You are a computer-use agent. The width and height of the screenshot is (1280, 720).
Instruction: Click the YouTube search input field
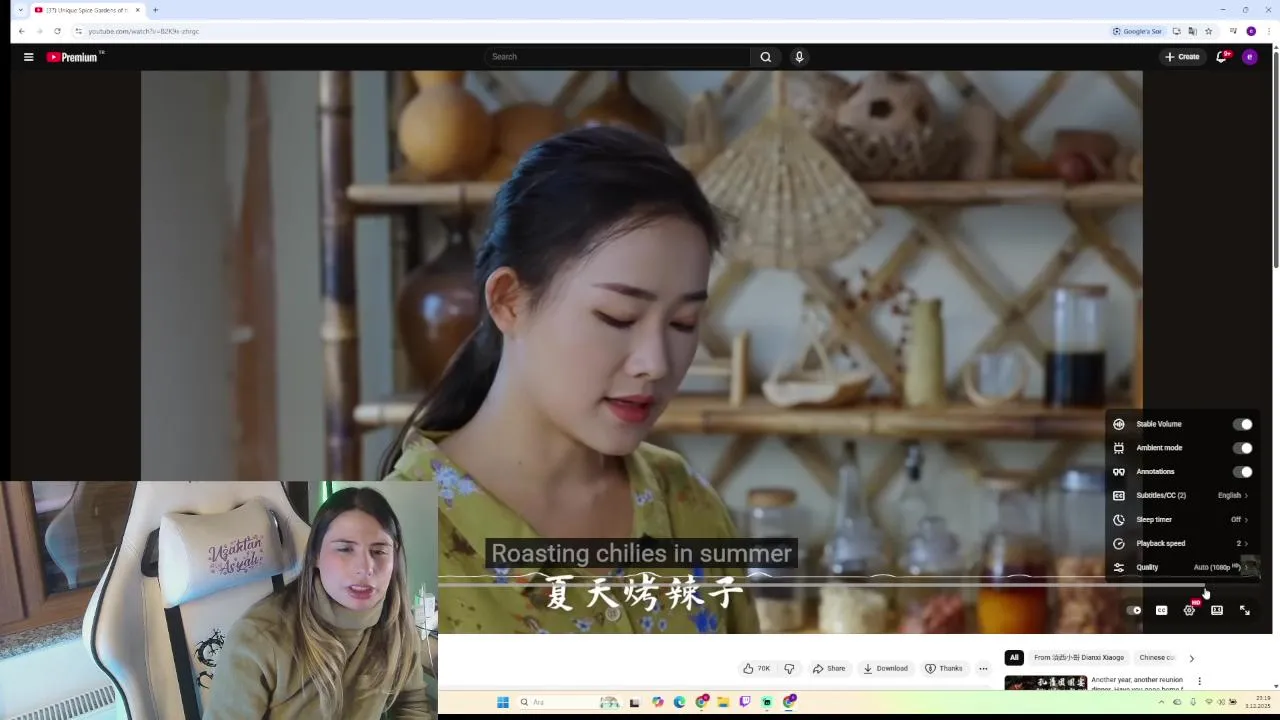click(x=618, y=57)
